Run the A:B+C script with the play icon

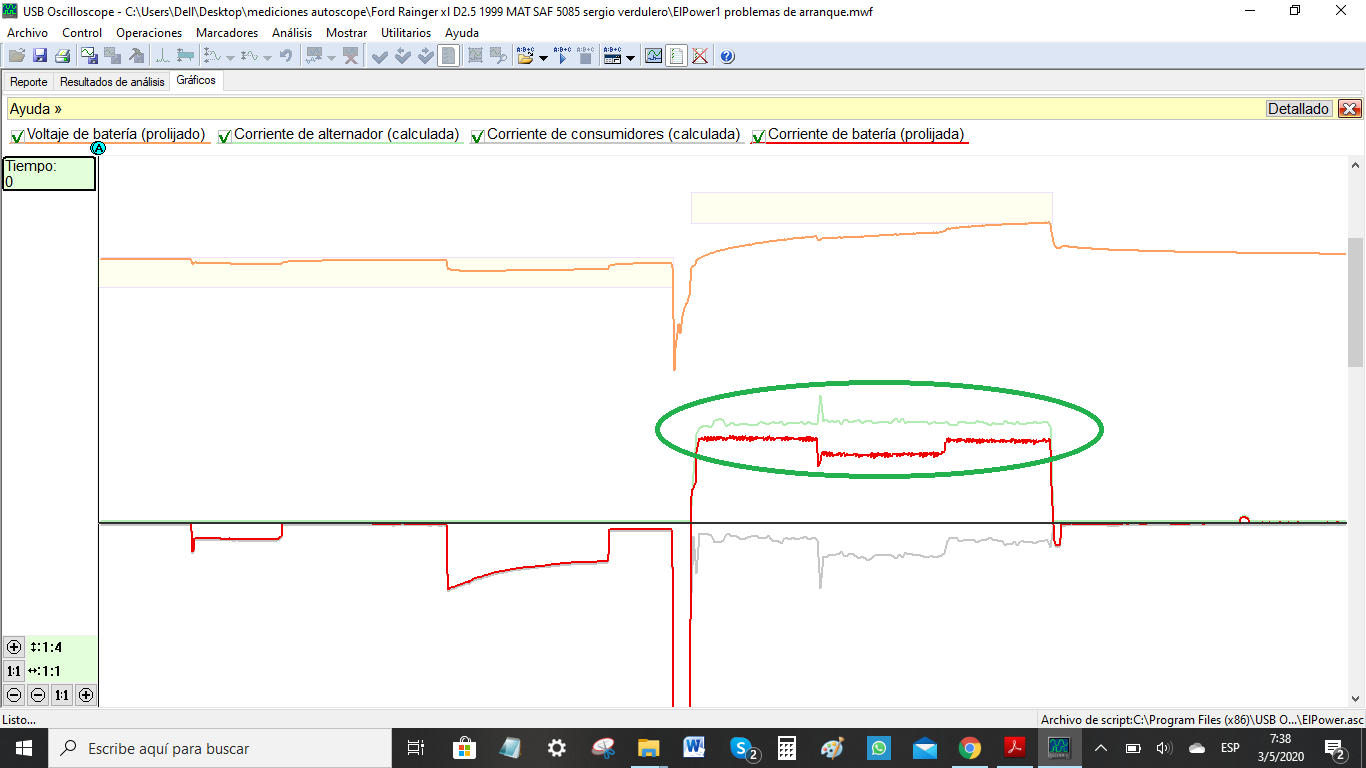[x=561, y=56]
